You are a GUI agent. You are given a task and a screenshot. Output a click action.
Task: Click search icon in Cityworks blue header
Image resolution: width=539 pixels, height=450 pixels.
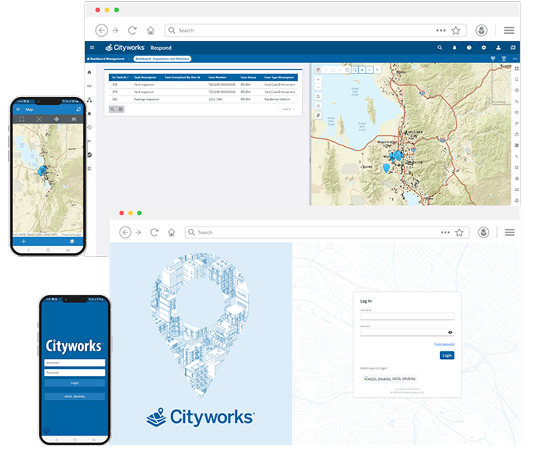(440, 48)
